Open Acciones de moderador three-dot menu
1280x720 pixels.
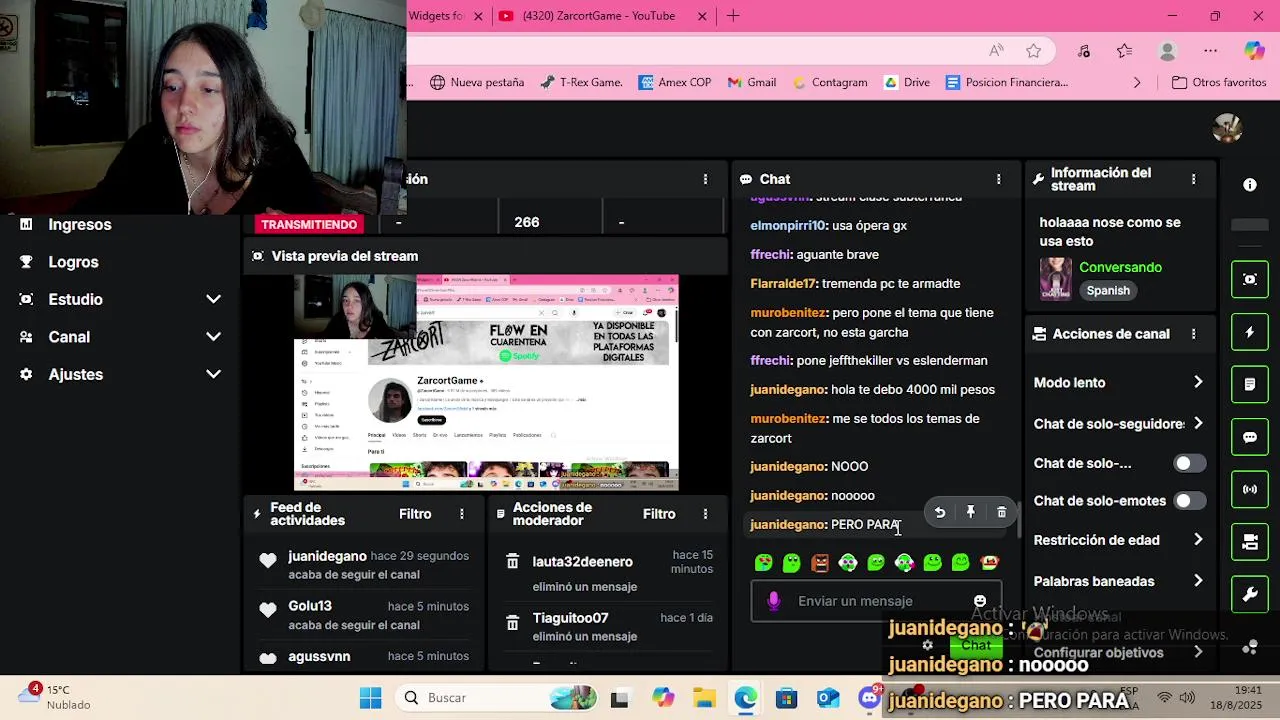(705, 514)
